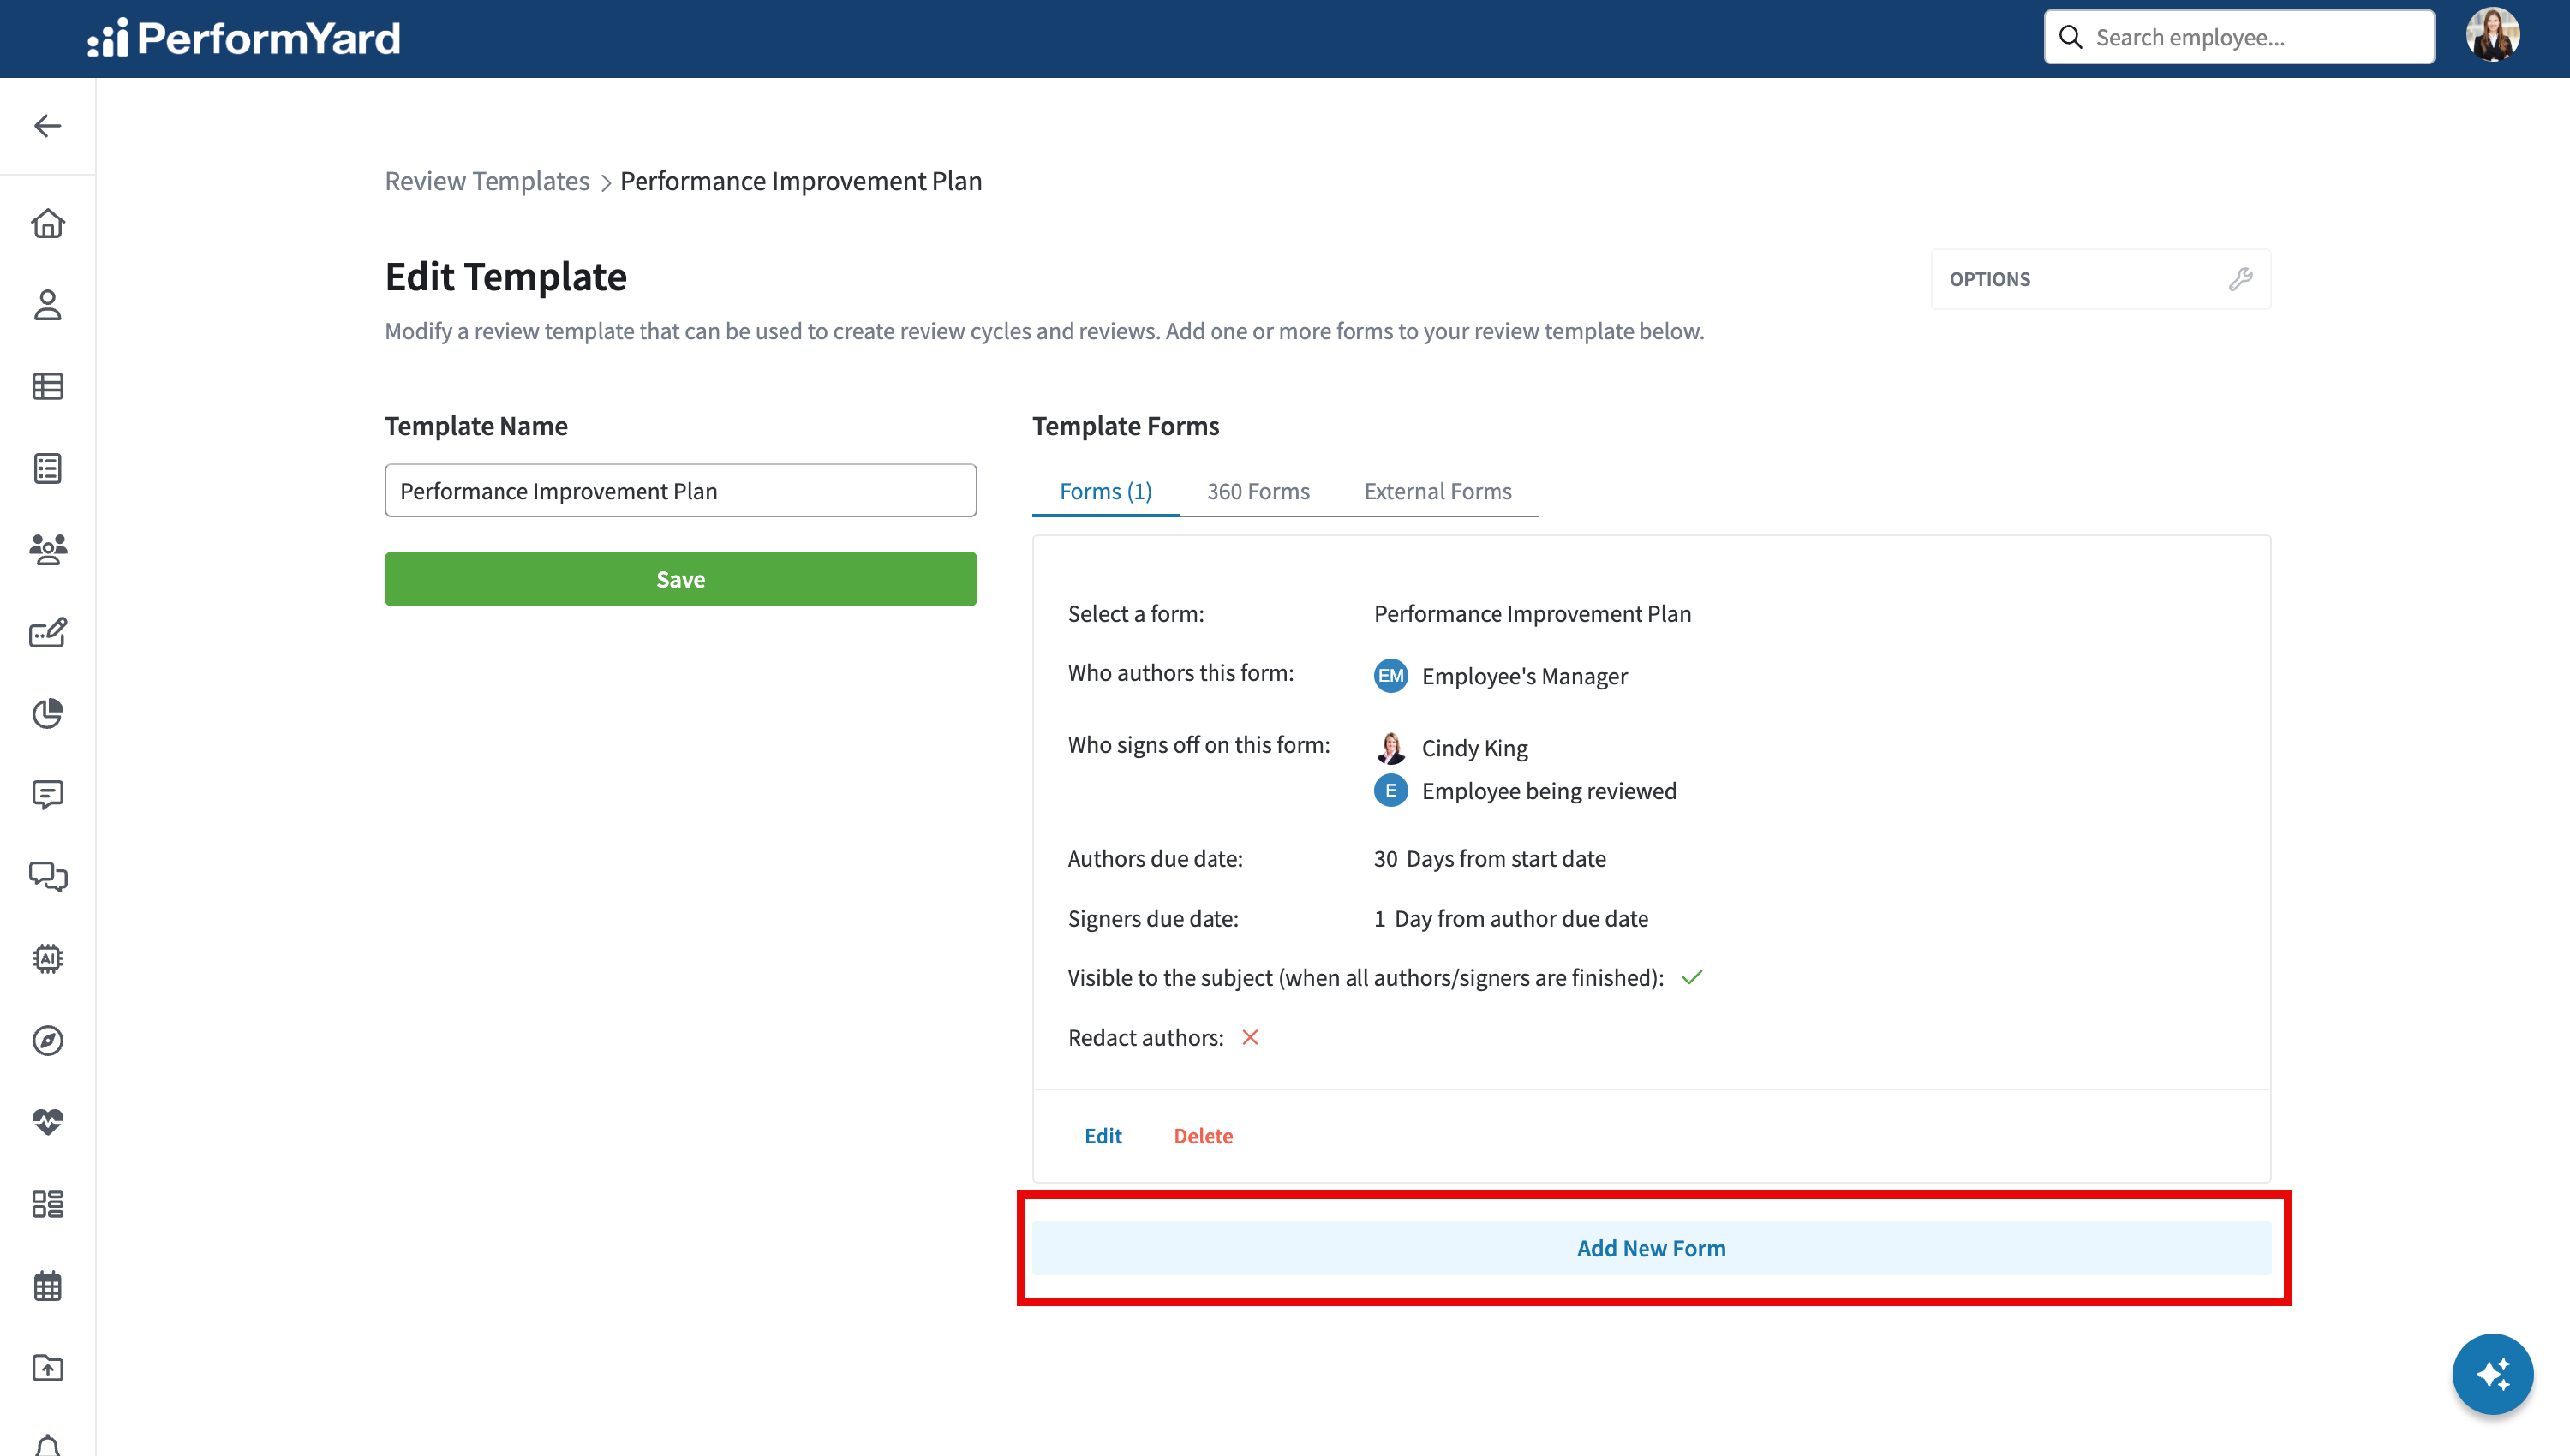Click the EM Employee's Manager badge
This screenshot has height=1456, width=2570.
point(1390,676)
